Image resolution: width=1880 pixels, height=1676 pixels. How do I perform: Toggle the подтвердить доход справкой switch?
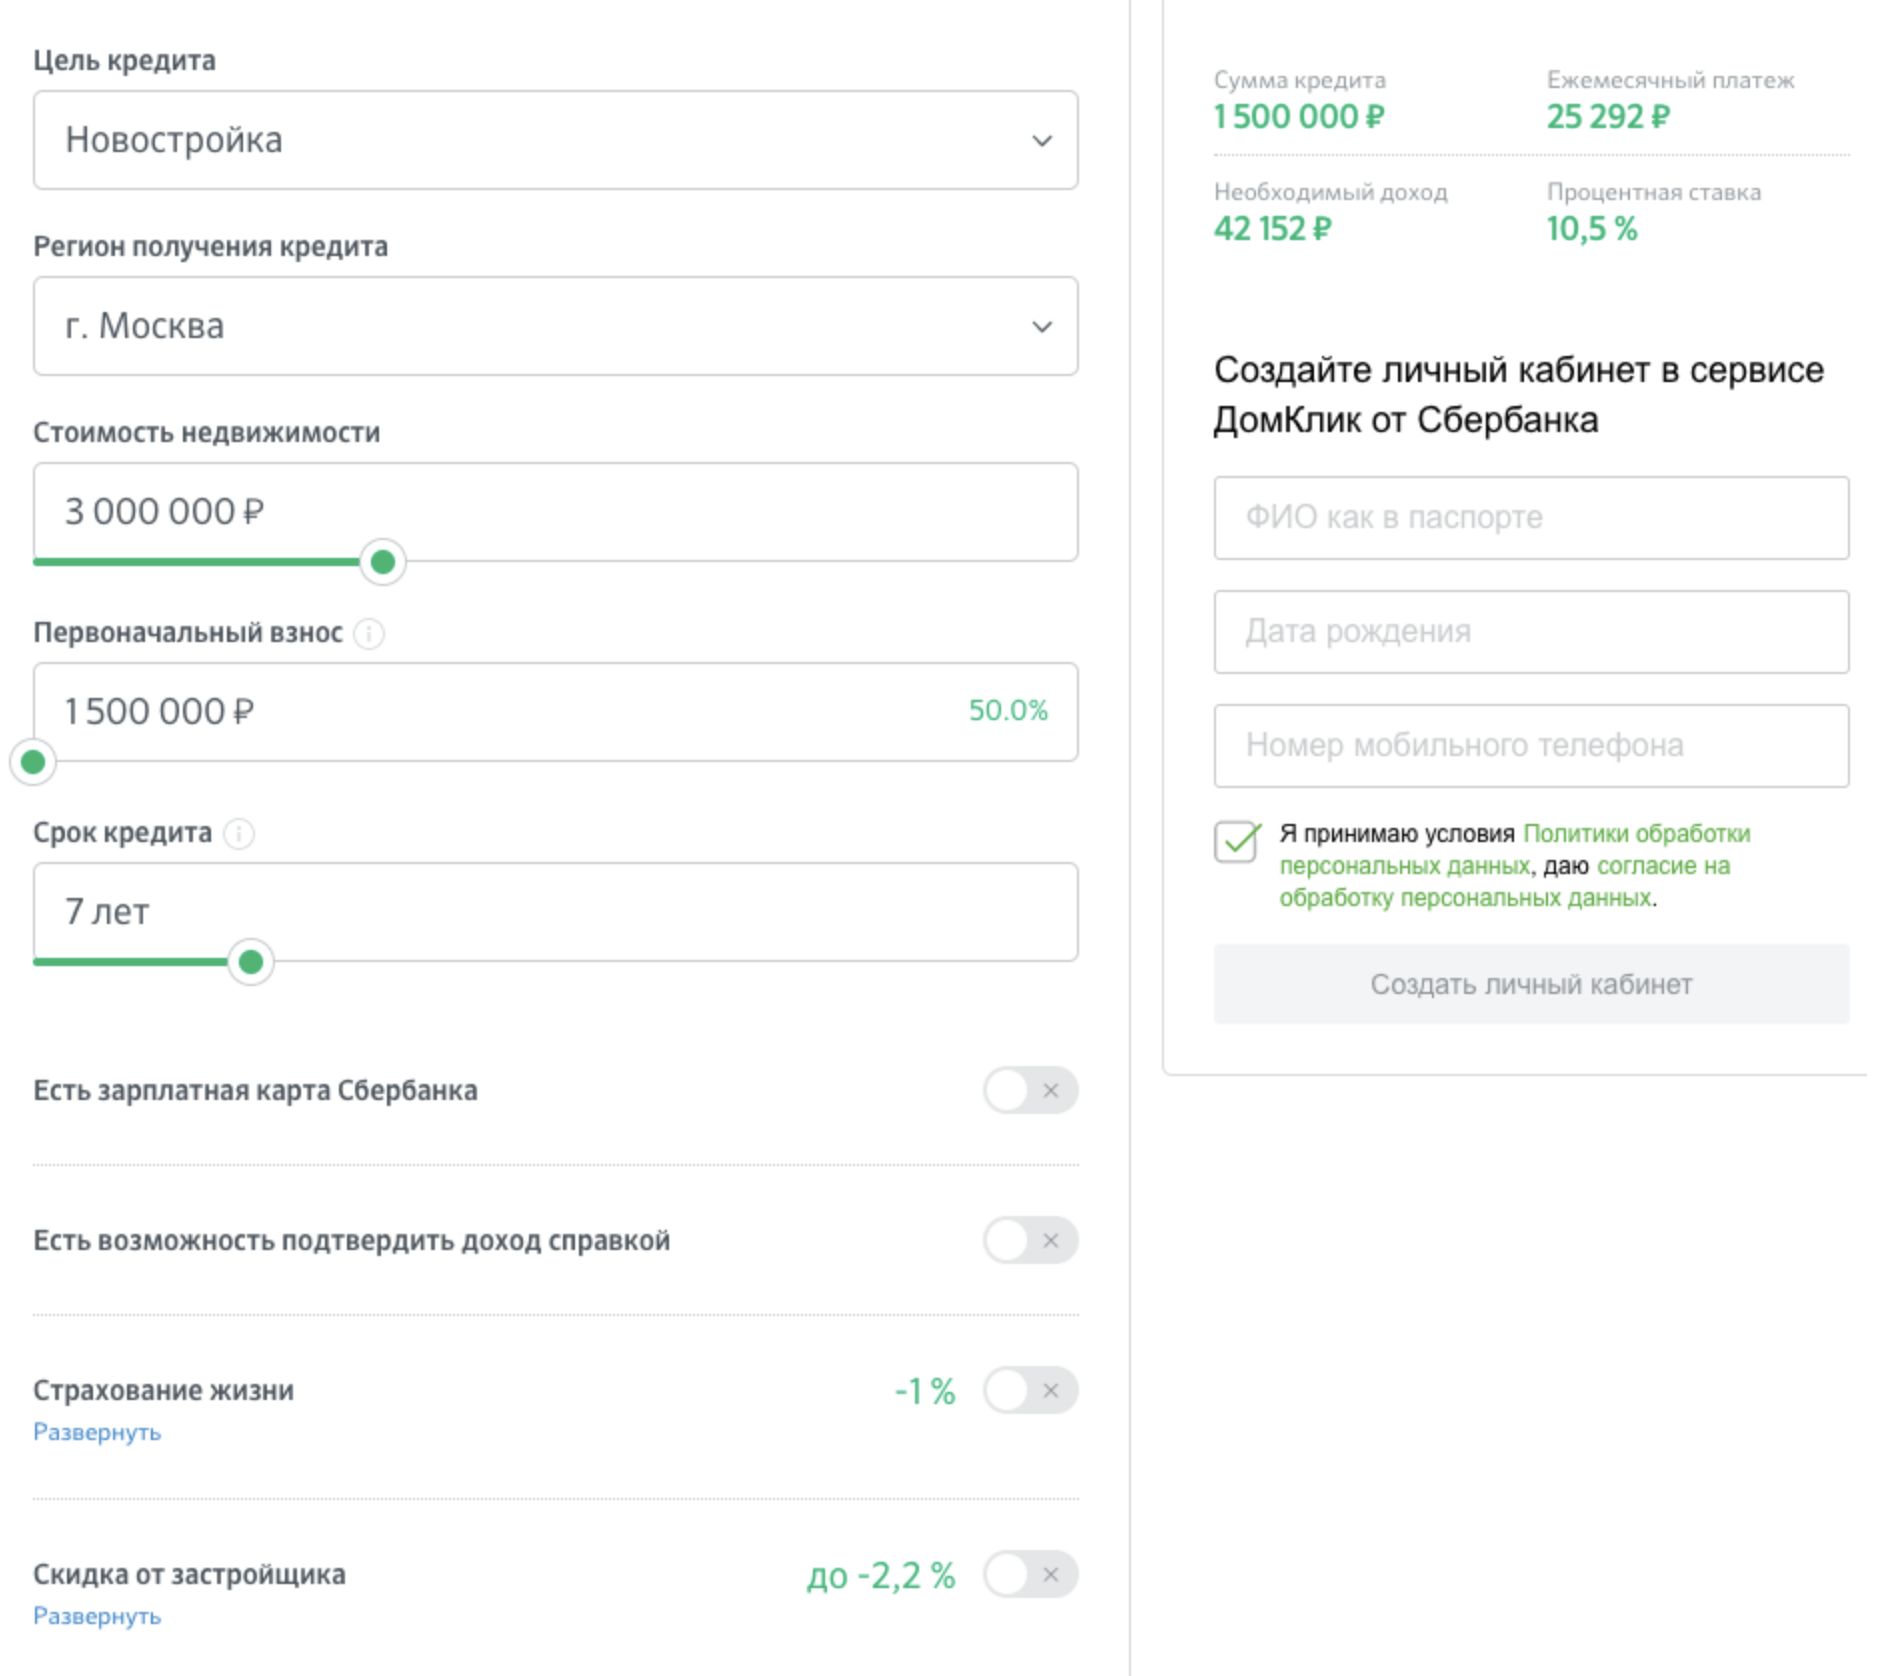[x=1030, y=1240]
